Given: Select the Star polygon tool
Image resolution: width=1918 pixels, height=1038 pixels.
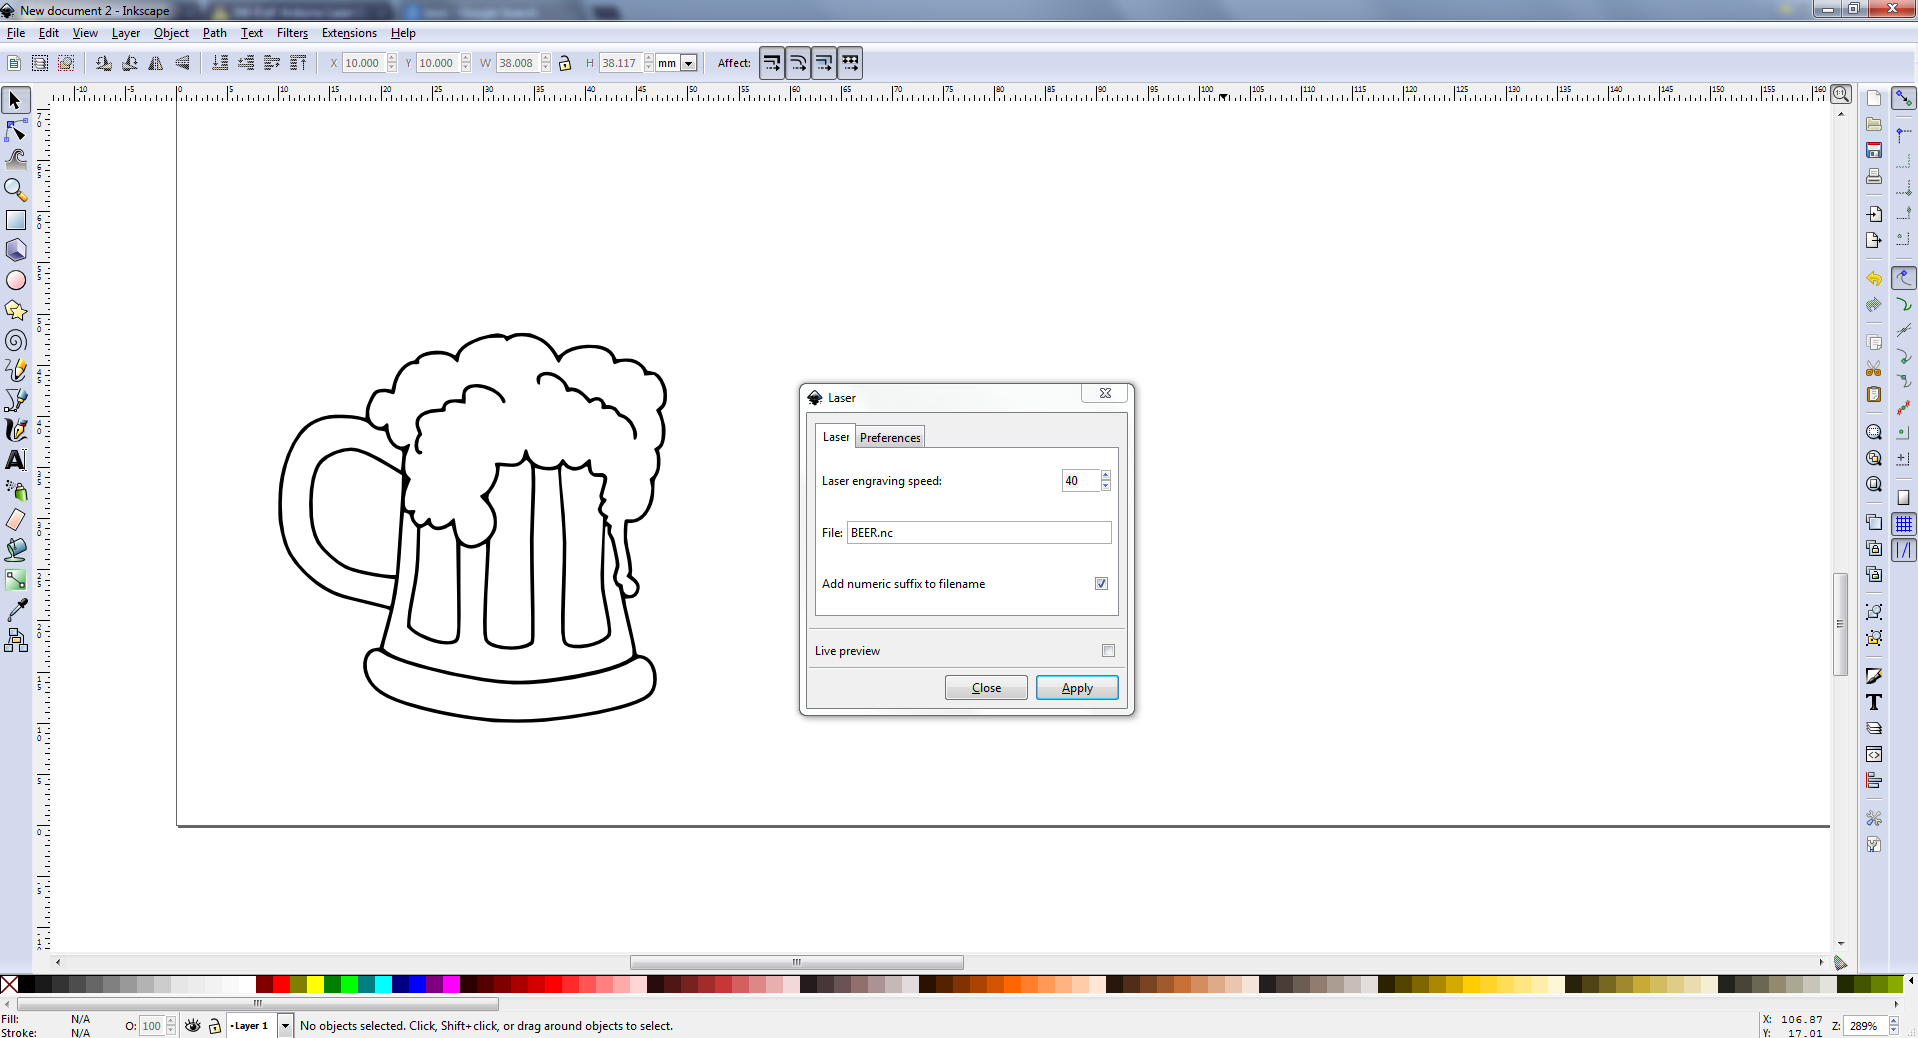Looking at the screenshot, I should [x=16, y=310].
